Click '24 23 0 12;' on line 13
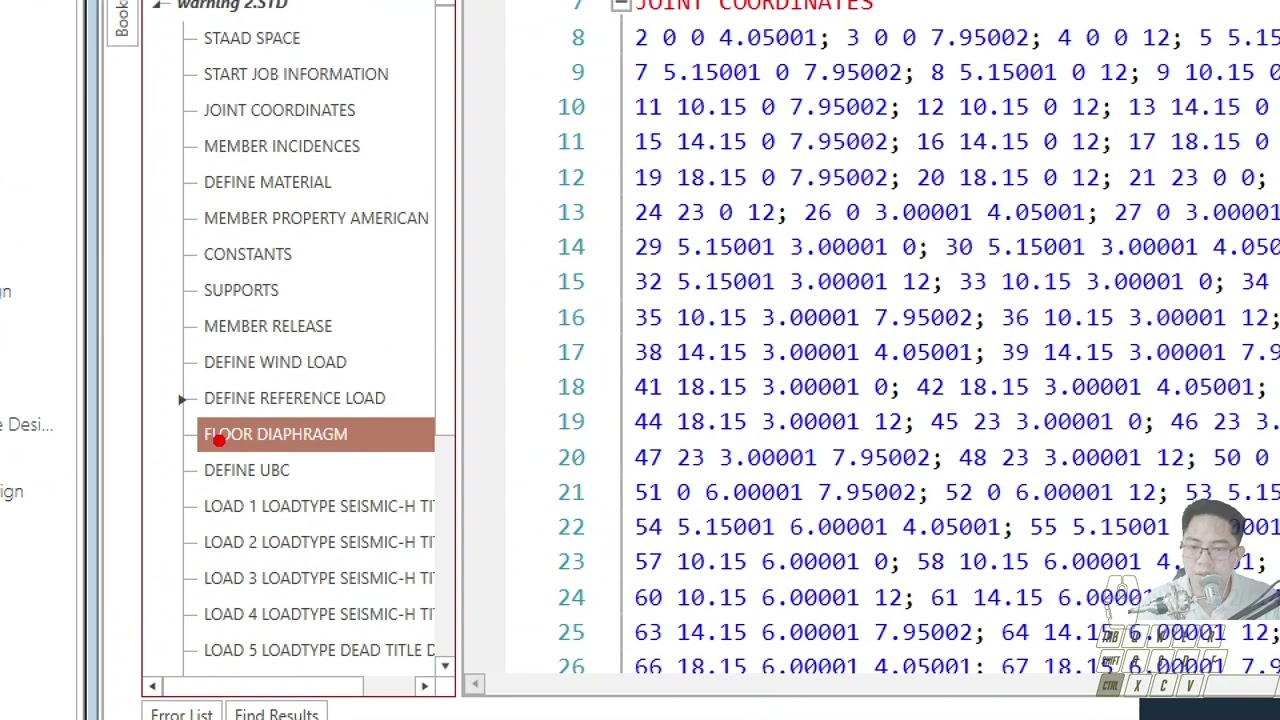The height and width of the screenshot is (720, 1280). pyautogui.click(x=710, y=212)
